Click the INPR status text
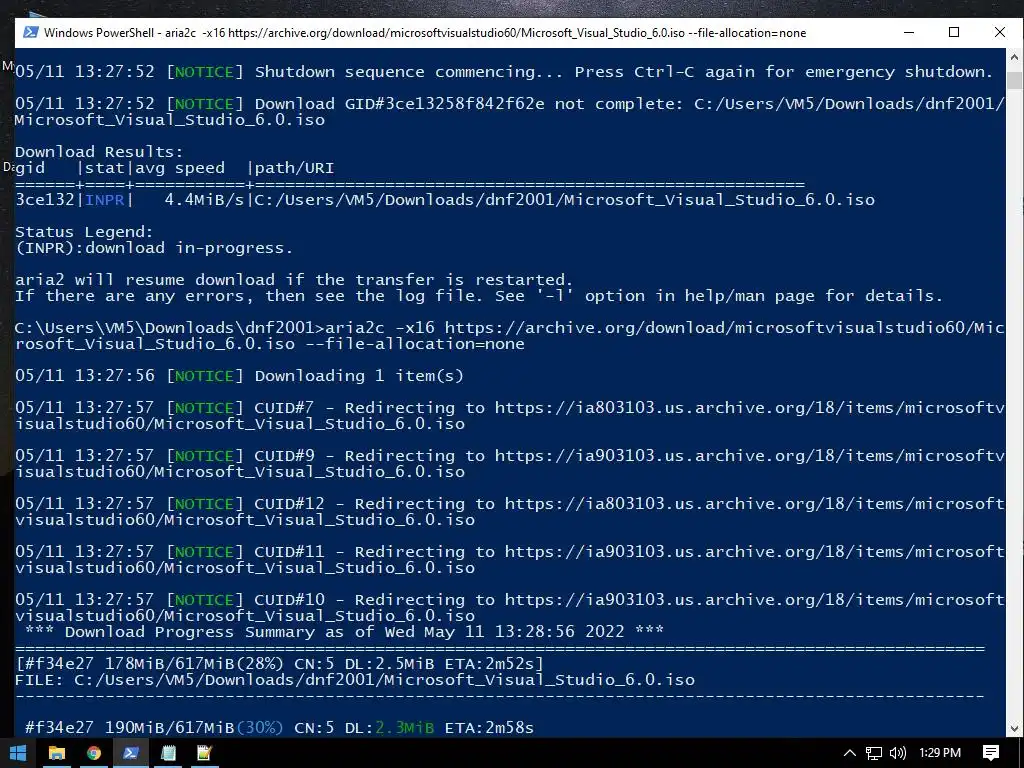 click(104, 200)
